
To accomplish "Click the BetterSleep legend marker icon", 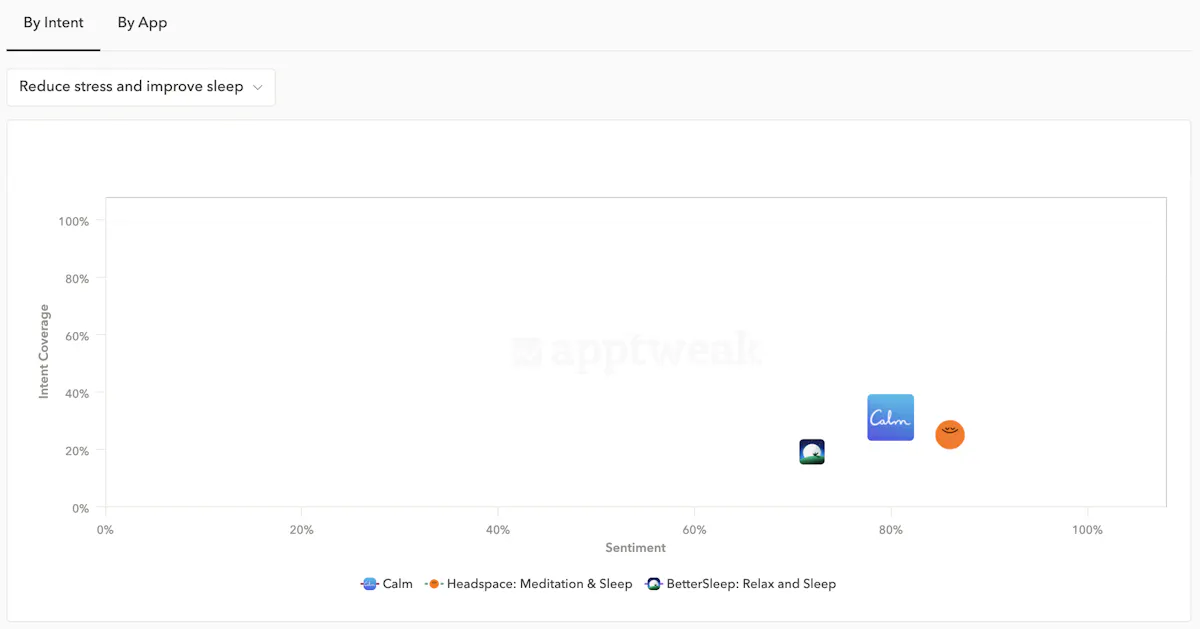I will [654, 584].
